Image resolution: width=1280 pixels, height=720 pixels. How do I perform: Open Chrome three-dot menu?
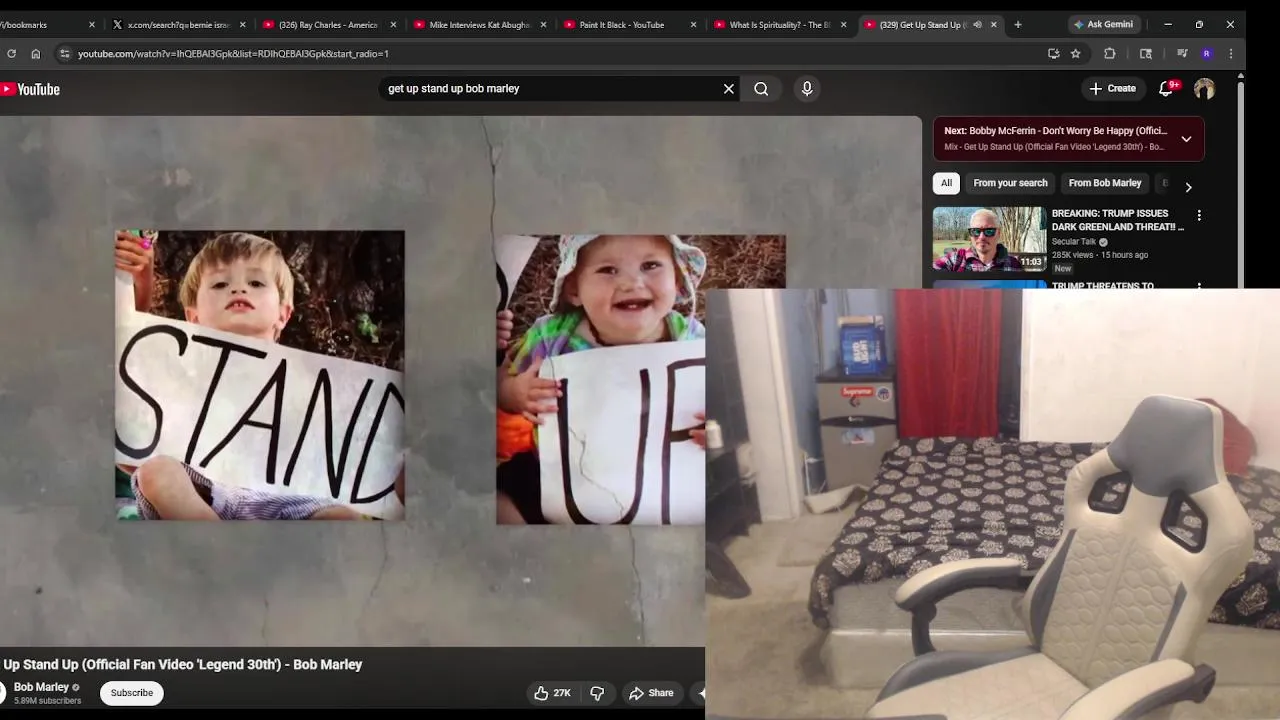[1231, 54]
